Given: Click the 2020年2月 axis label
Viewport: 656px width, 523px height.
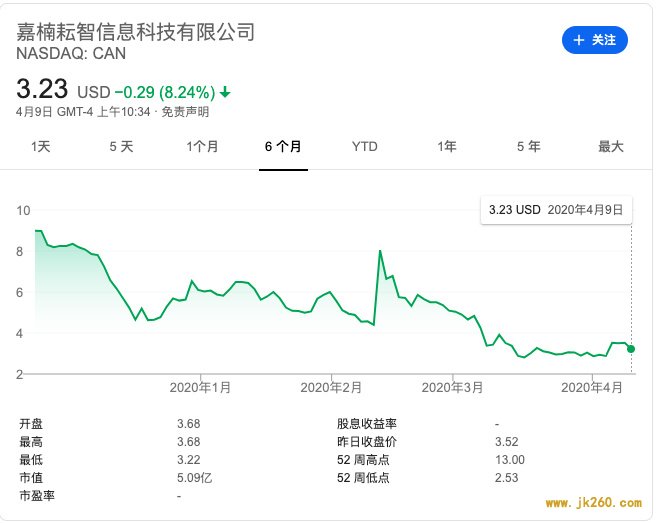Looking at the screenshot, I should click(x=331, y=387).
